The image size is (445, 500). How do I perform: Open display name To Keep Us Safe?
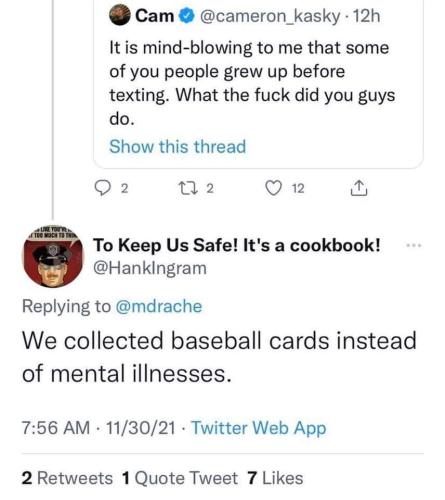click(236, 245)
